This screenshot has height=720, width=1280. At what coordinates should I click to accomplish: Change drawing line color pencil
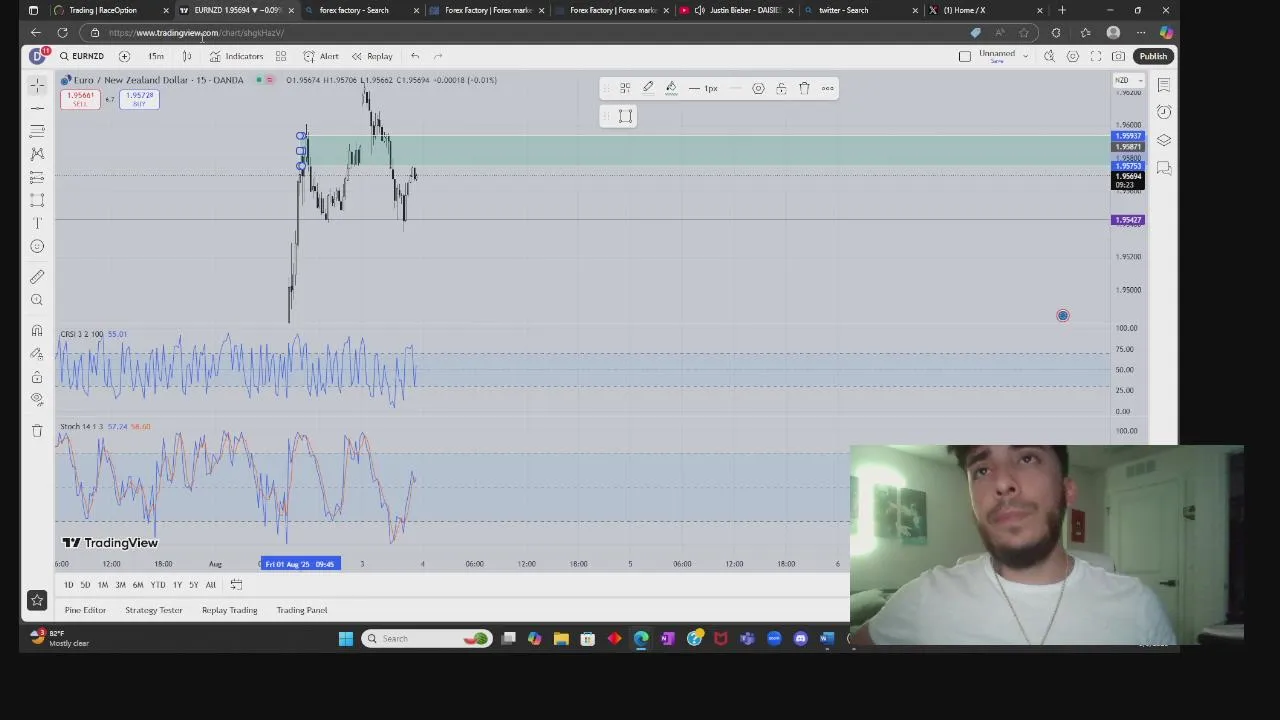pyautogui.click(x=648, y=88)
